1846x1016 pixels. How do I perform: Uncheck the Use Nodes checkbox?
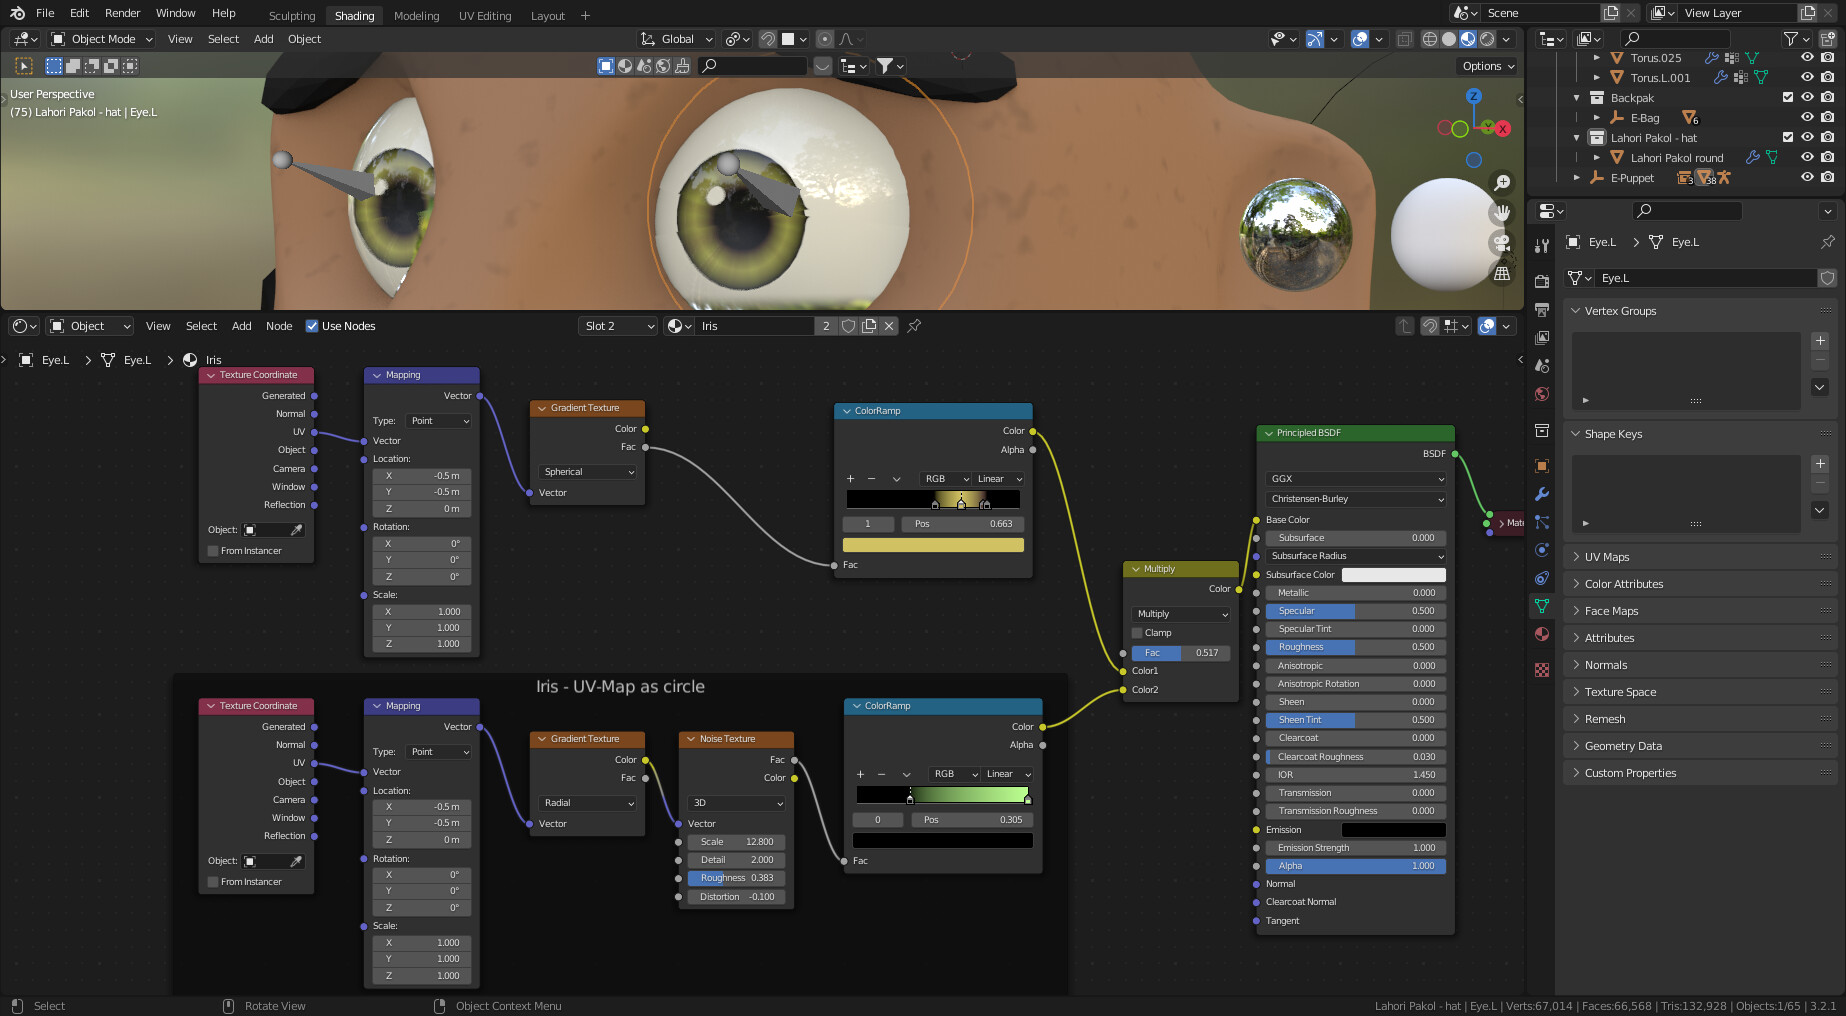point(312,326)
